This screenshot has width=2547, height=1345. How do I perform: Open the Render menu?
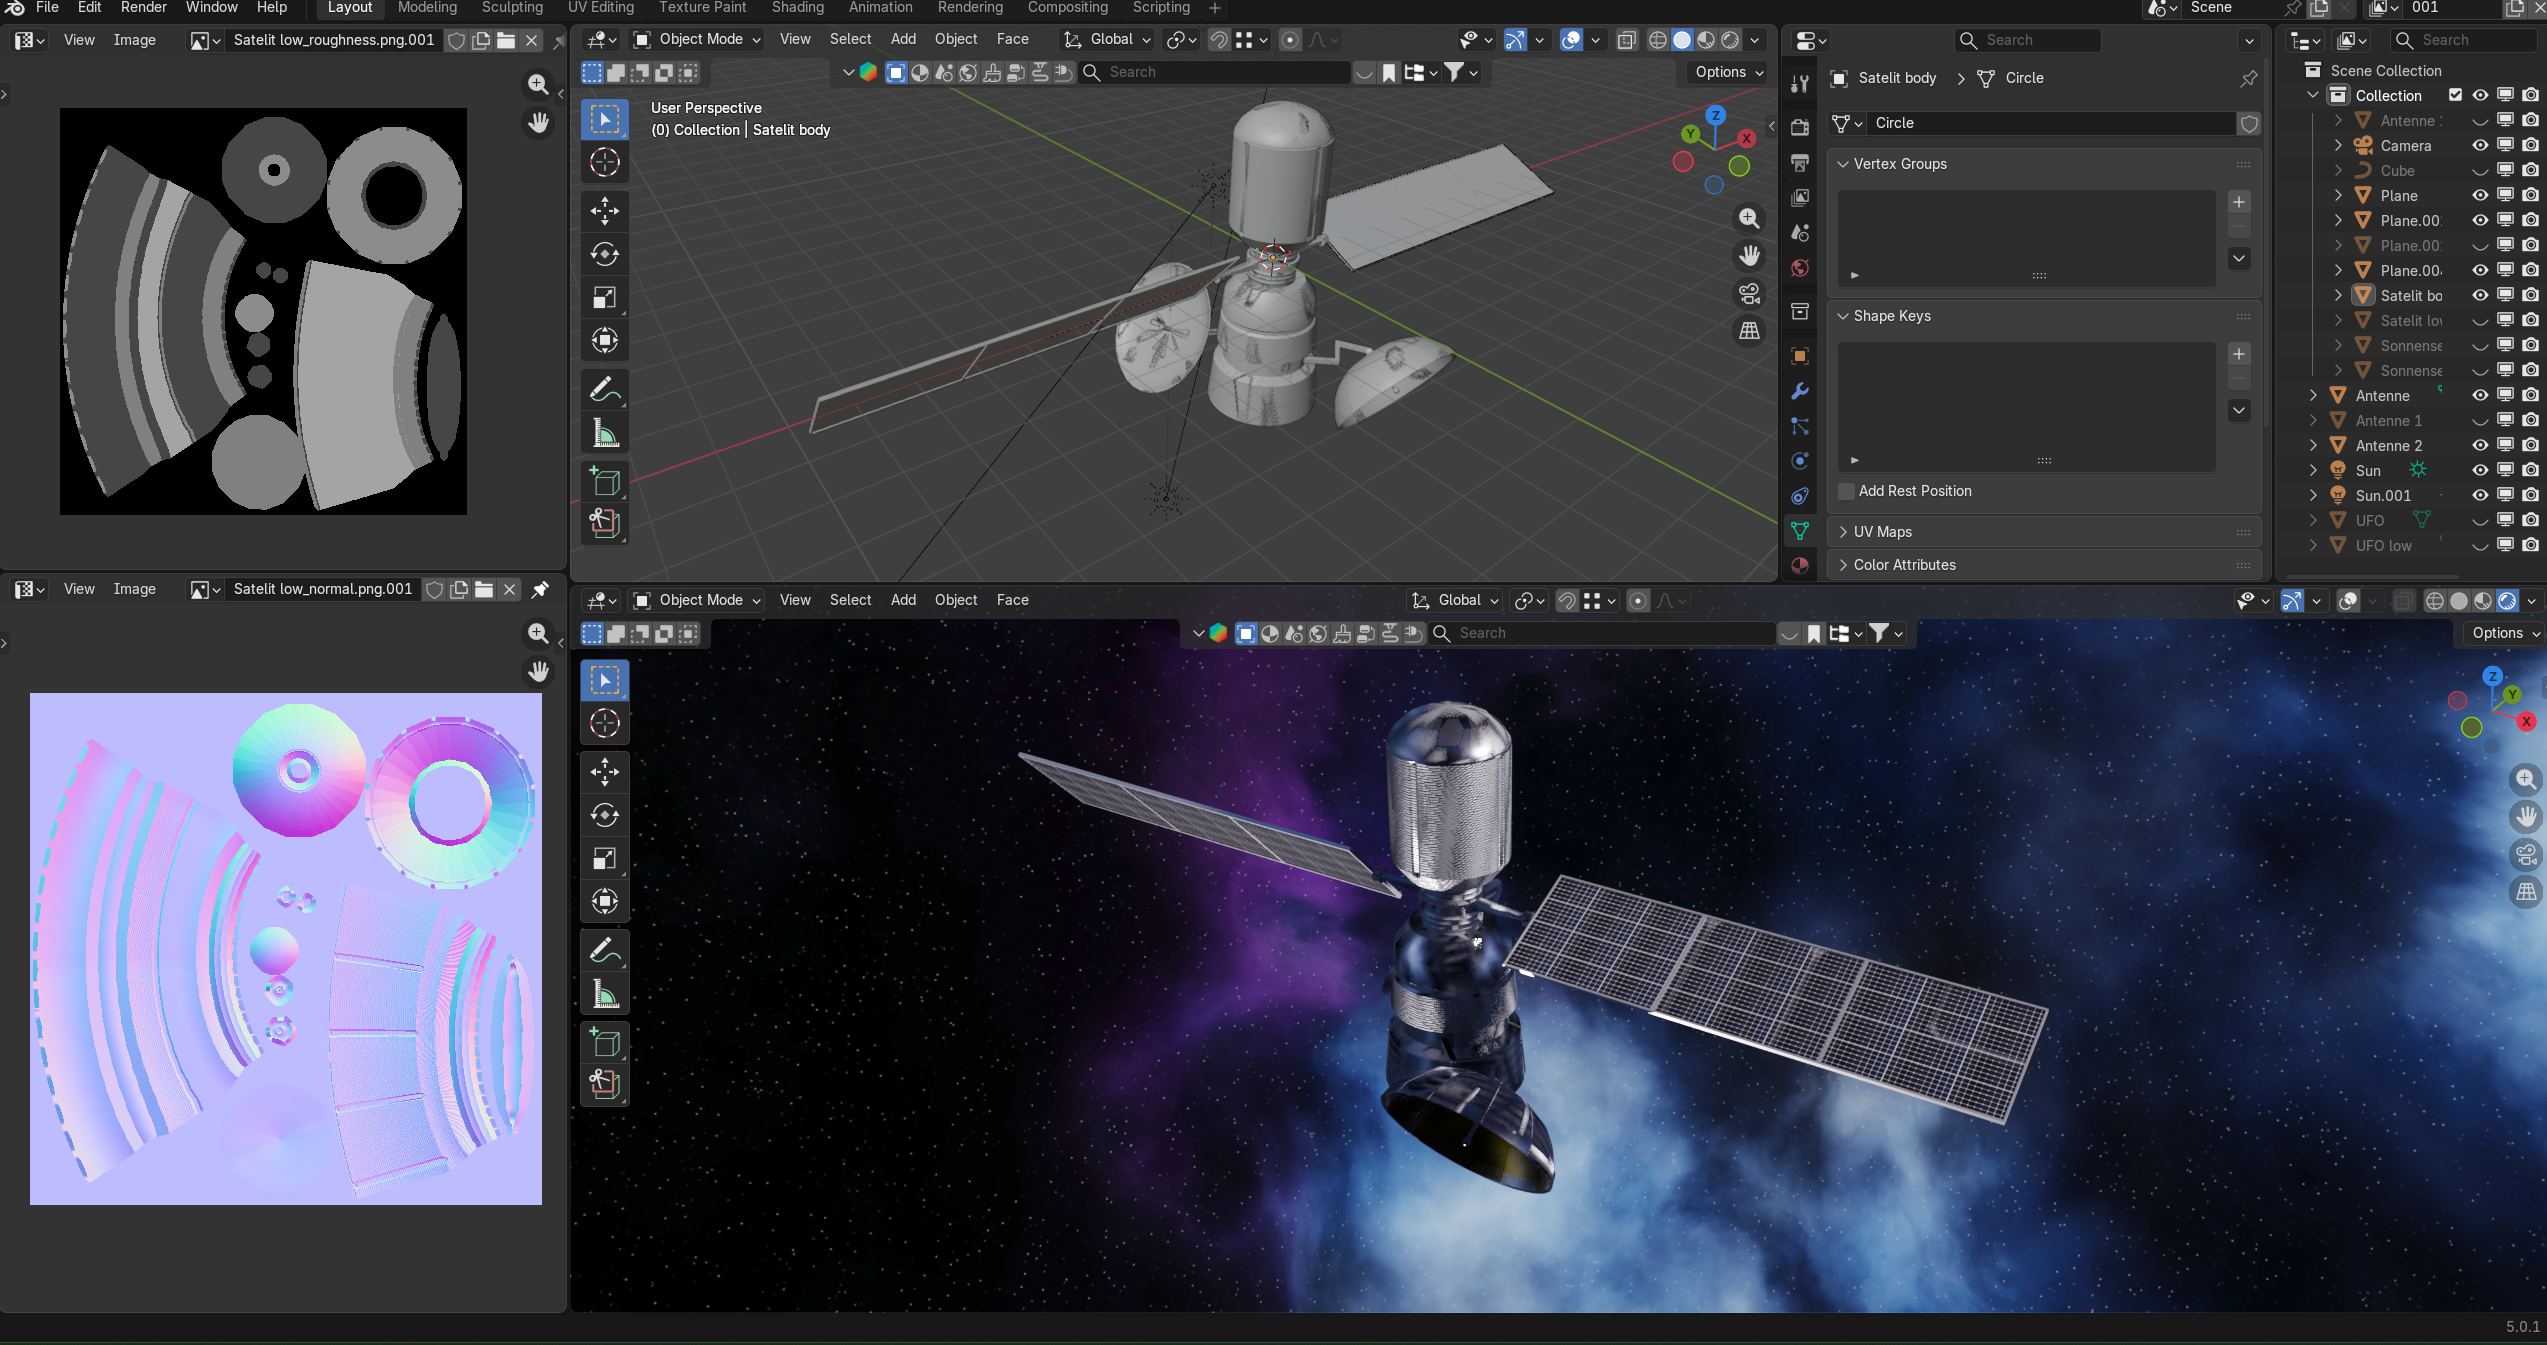point(144,8)
